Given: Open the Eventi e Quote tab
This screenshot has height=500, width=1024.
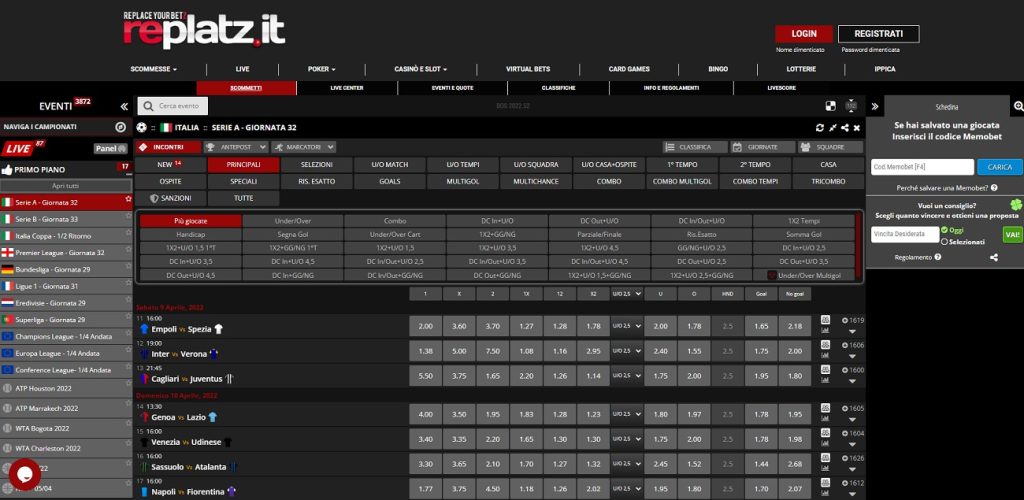Looking at the screenshot, I should pos(453,88).
